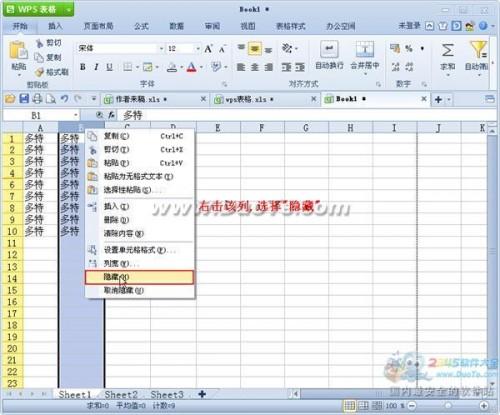Open the borders dropdown arrow

[x=137, y=67]
